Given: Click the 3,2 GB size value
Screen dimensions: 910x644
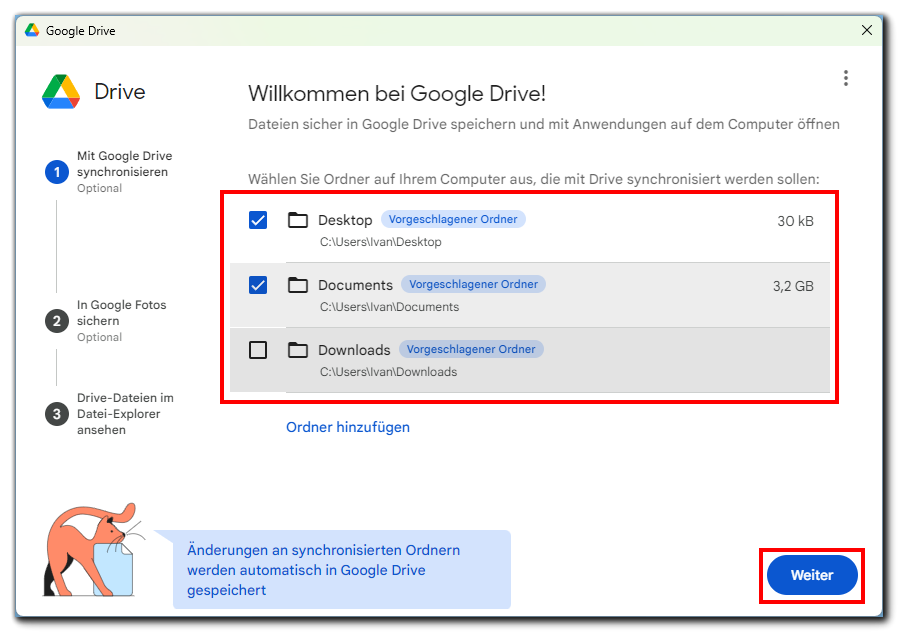Looking at the screenshot, I should coord(793,286).
